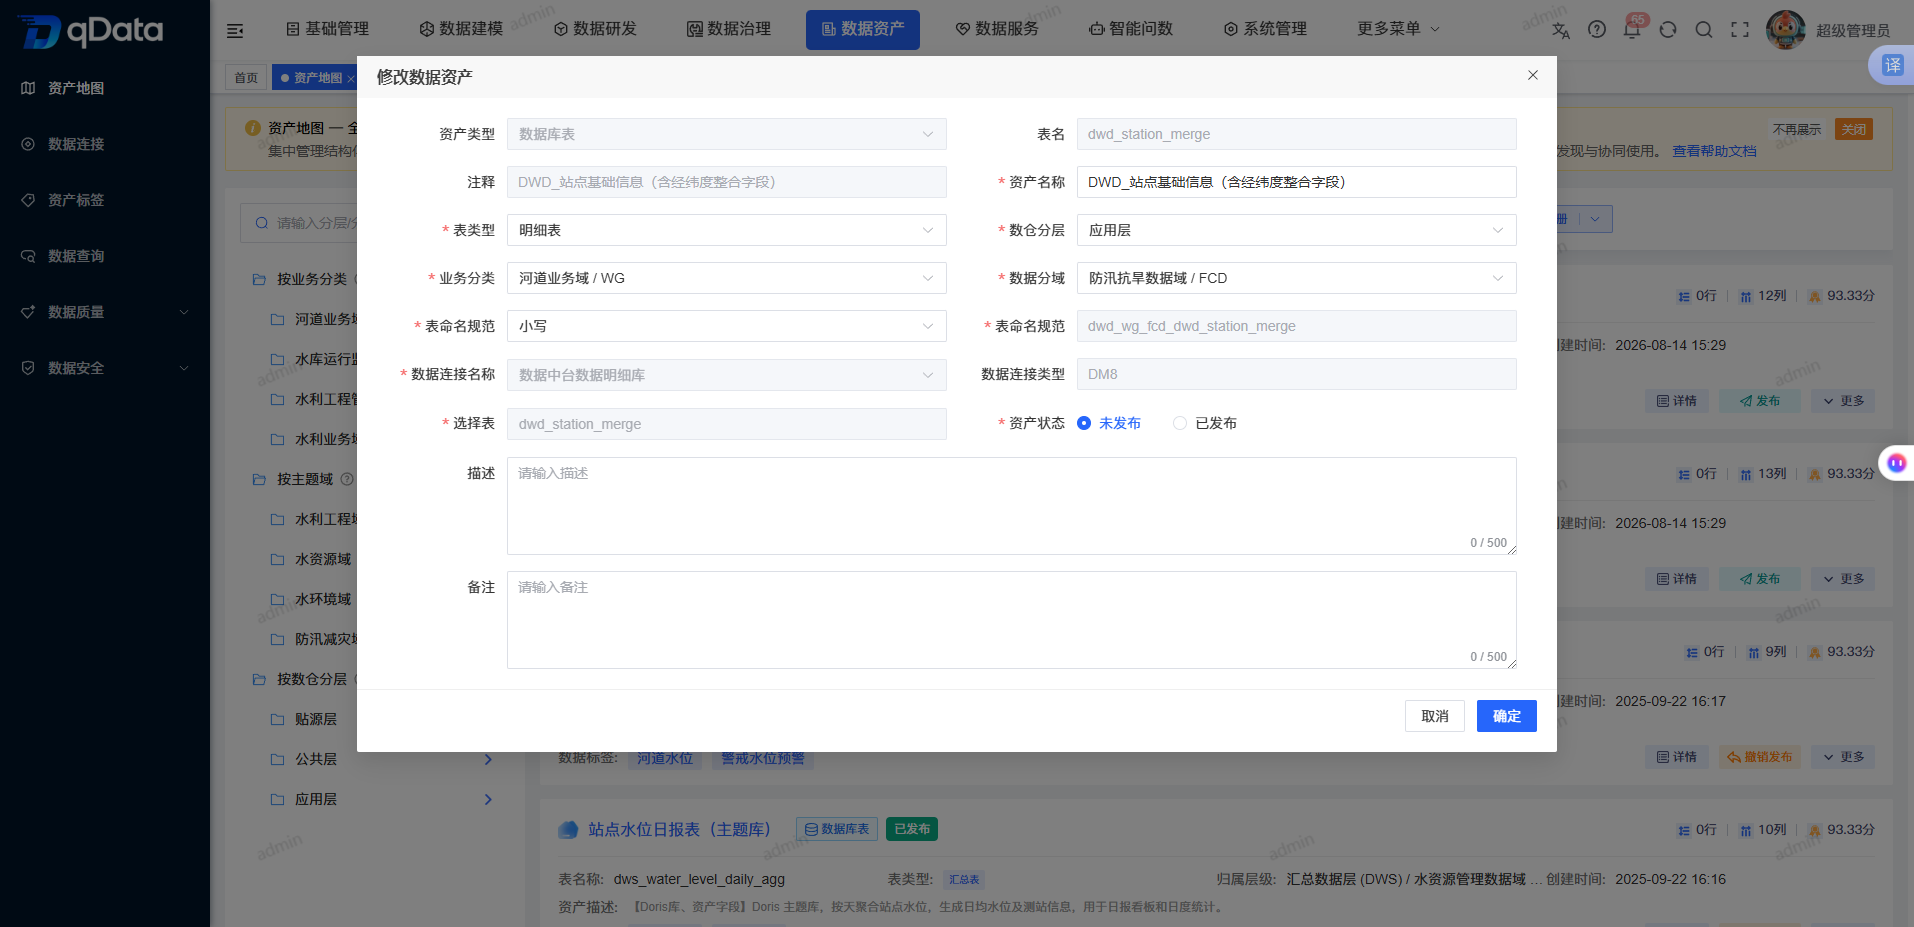Click 确定 to confirm changes
Image resolution: width=1914 pixels, height=927 pixels.
[1507, 716]
